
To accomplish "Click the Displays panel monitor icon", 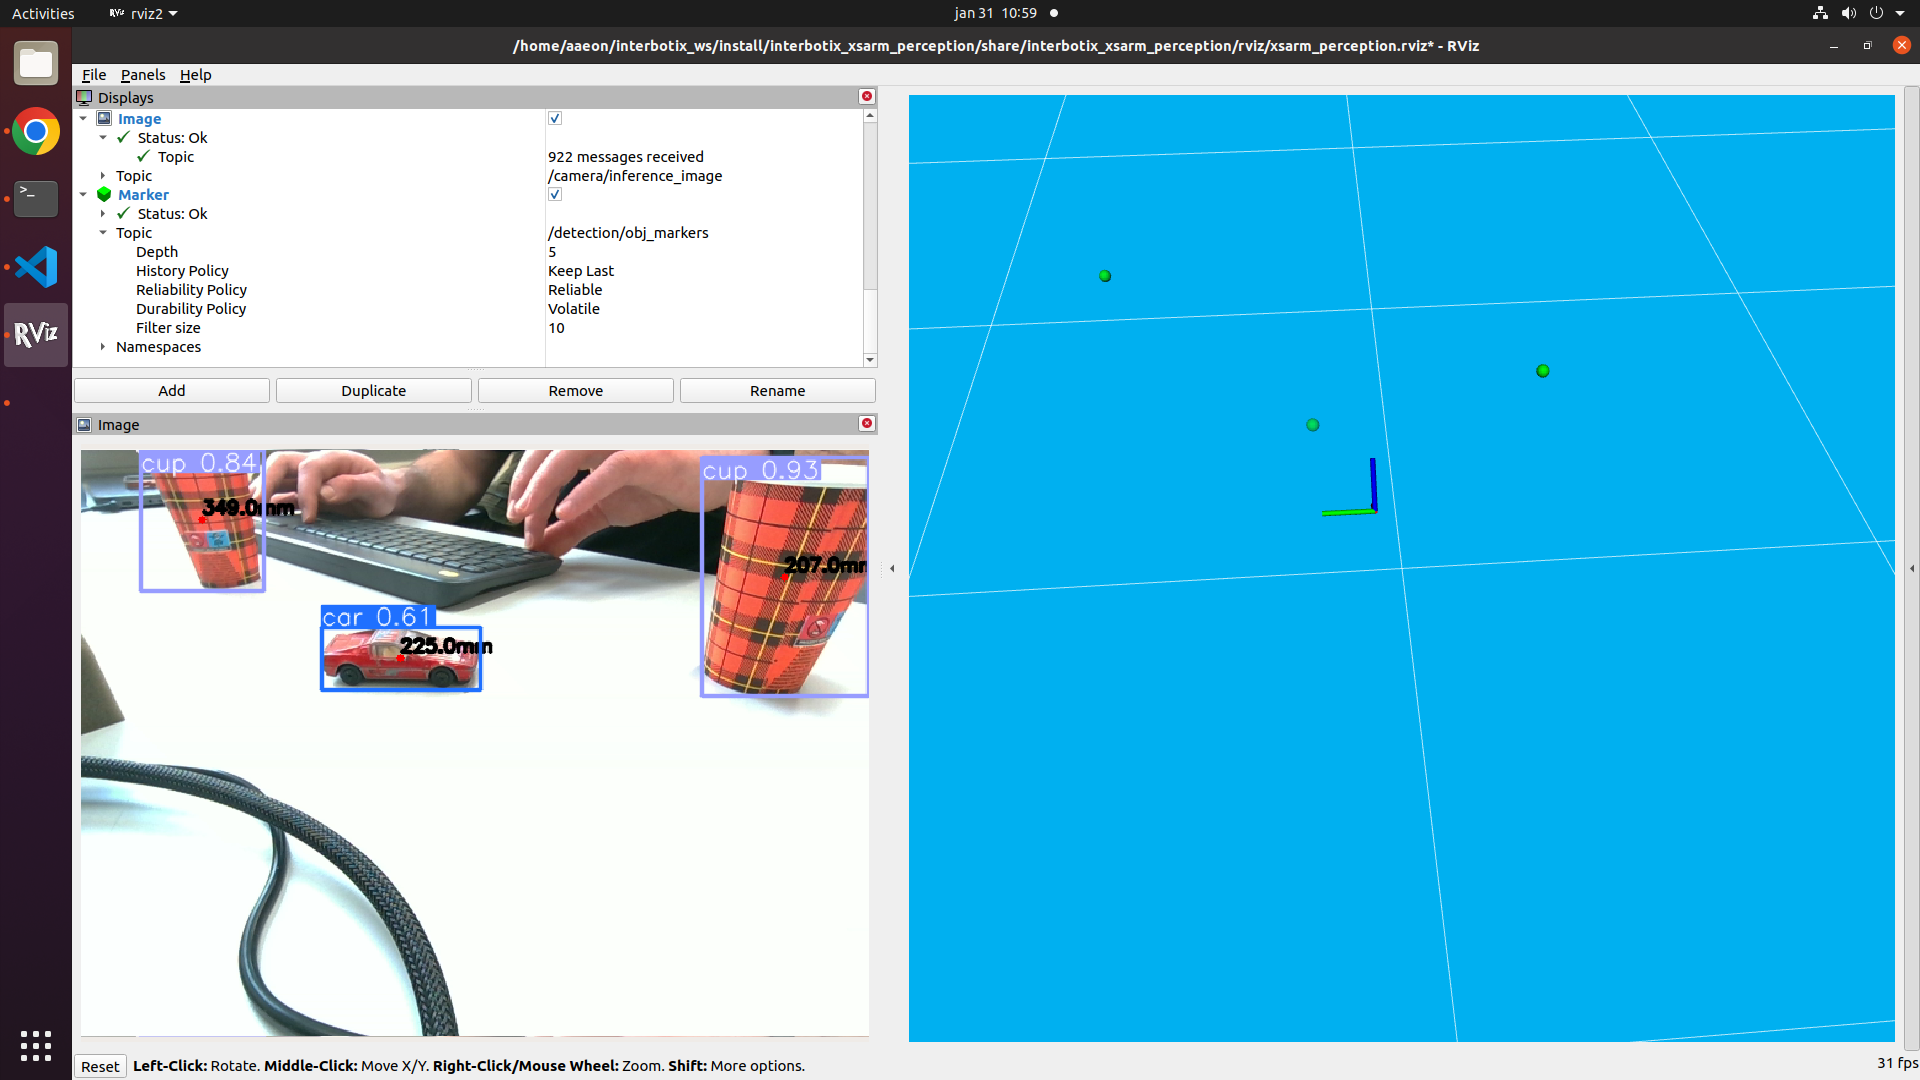I will pyautogui.click(x=84, y=97).
